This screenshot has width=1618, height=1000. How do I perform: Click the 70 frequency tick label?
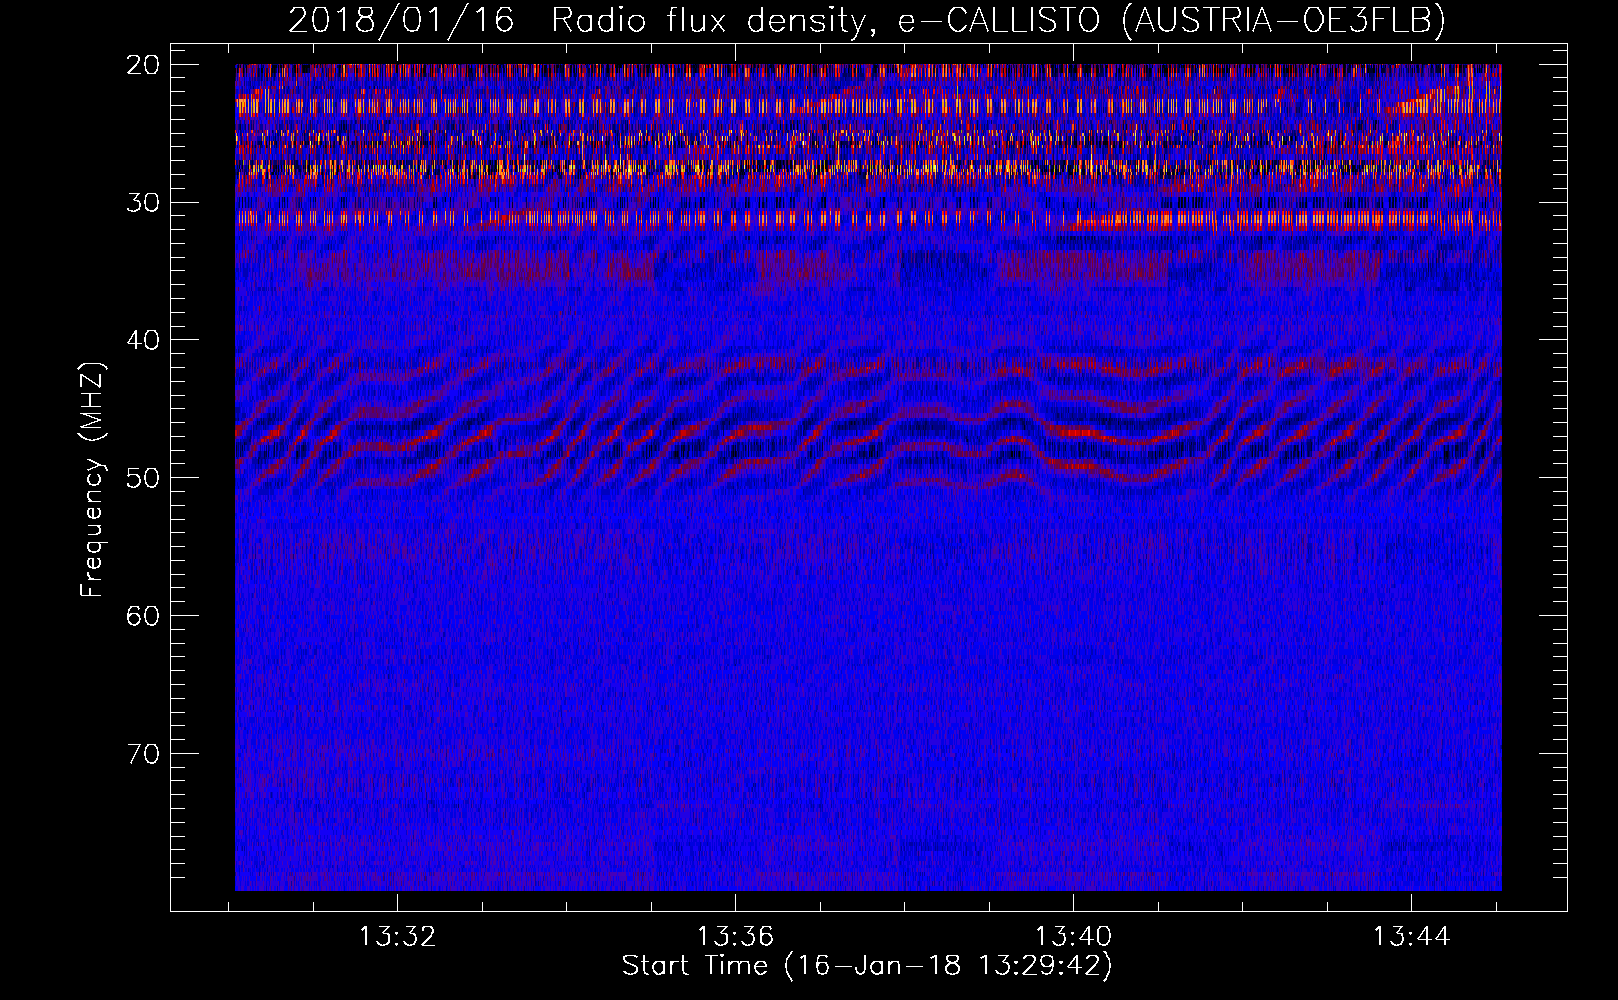pos(144,753)
